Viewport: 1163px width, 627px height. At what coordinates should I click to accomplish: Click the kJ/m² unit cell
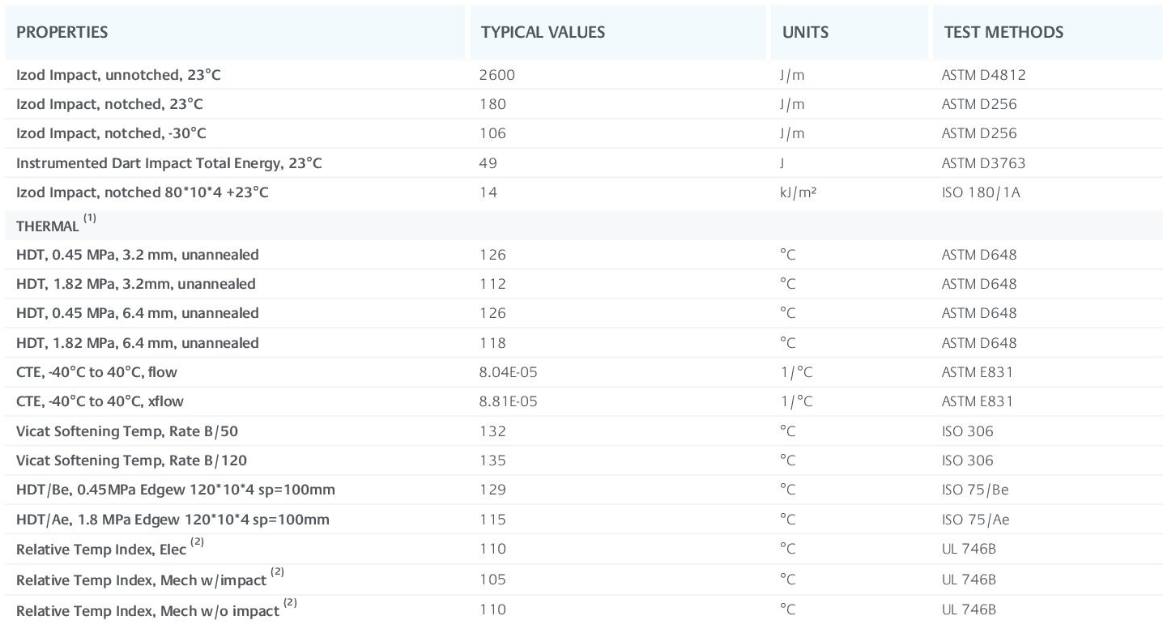(x=798, y=193)
